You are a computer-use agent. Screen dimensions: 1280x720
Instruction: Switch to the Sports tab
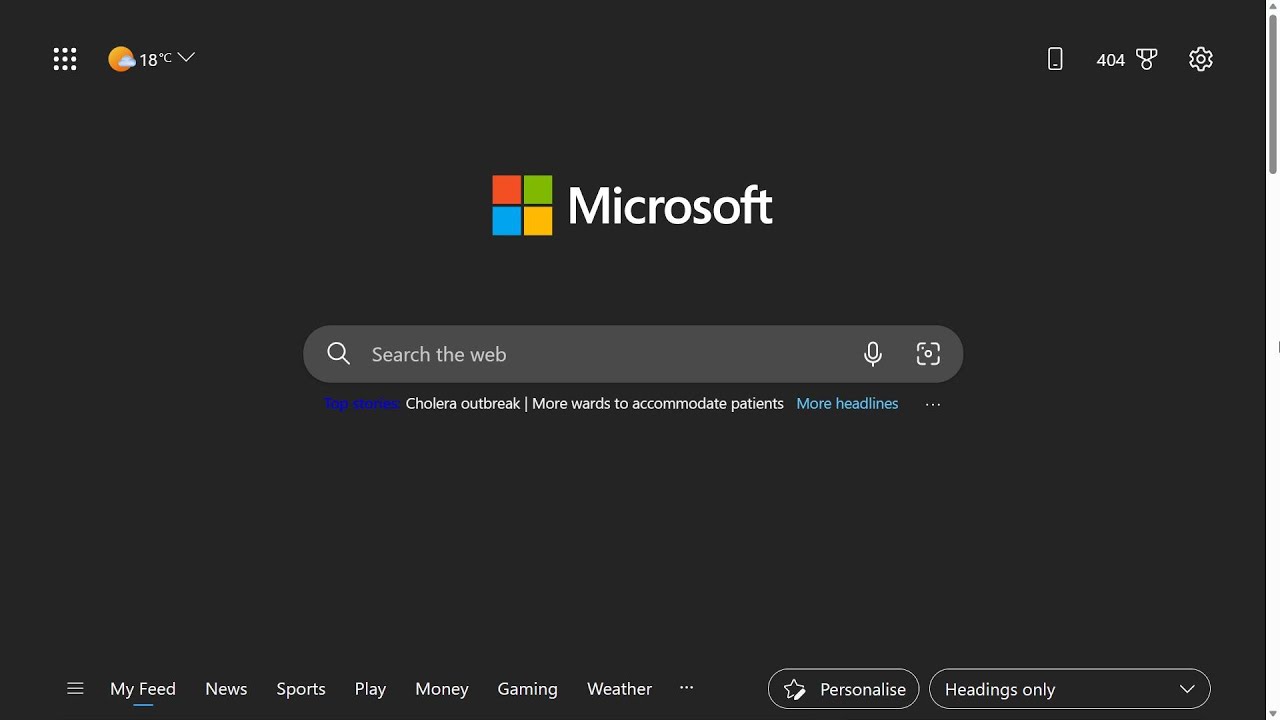click(301, 689)
